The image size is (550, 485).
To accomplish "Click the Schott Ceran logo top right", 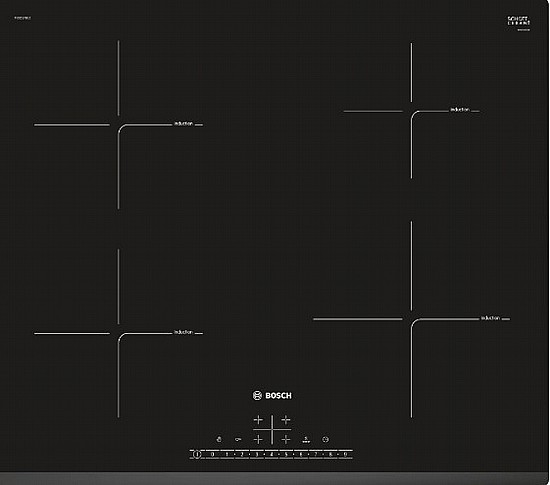I will coord(519,22).
